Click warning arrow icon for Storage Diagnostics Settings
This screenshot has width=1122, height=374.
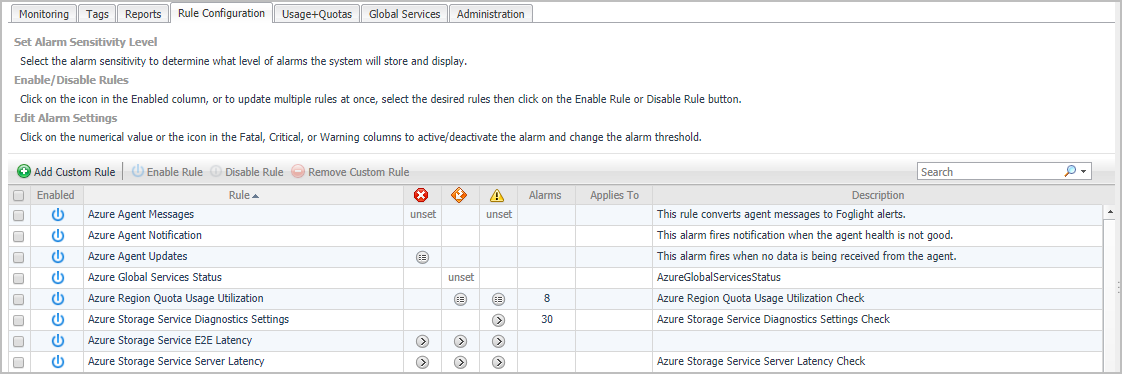pos(499,320)
